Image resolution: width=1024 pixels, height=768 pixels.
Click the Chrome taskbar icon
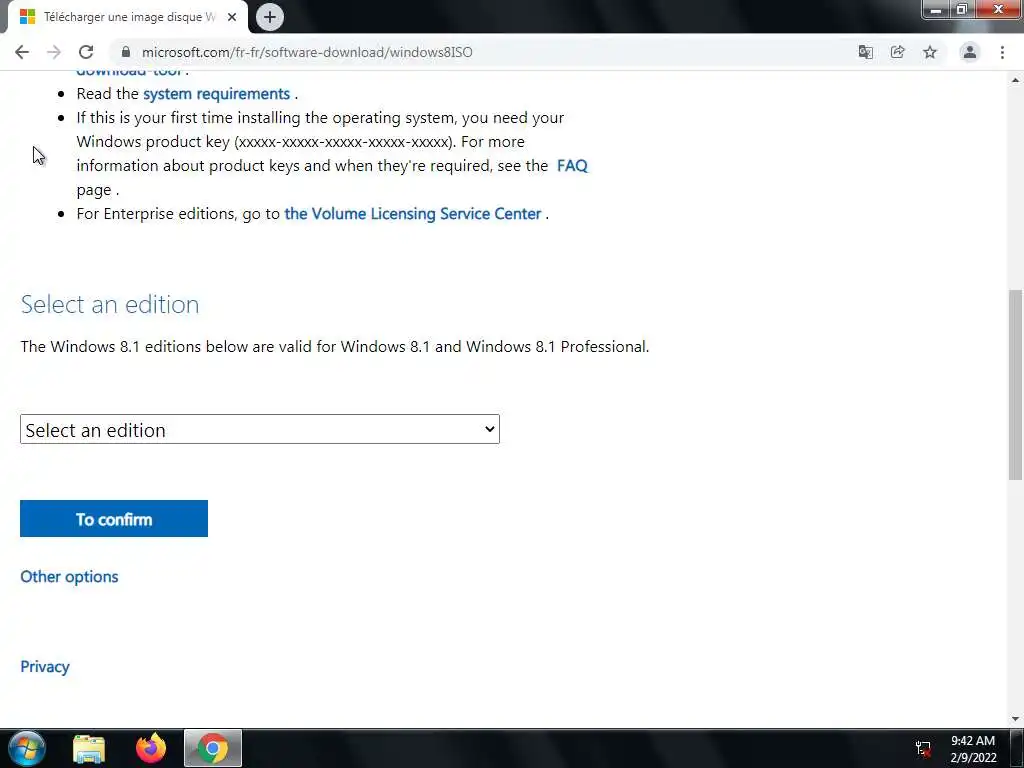[x=213, y=748]
